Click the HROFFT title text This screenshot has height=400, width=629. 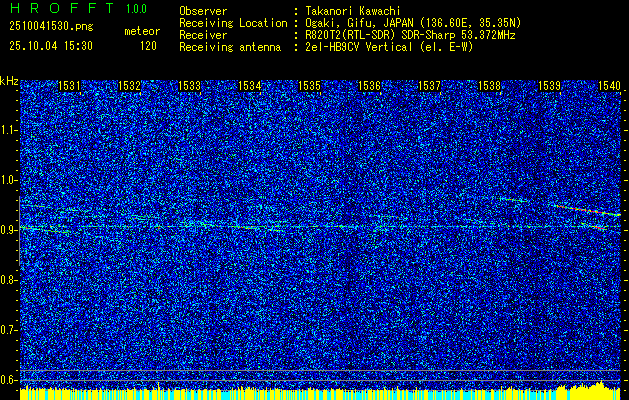[62, 8]
